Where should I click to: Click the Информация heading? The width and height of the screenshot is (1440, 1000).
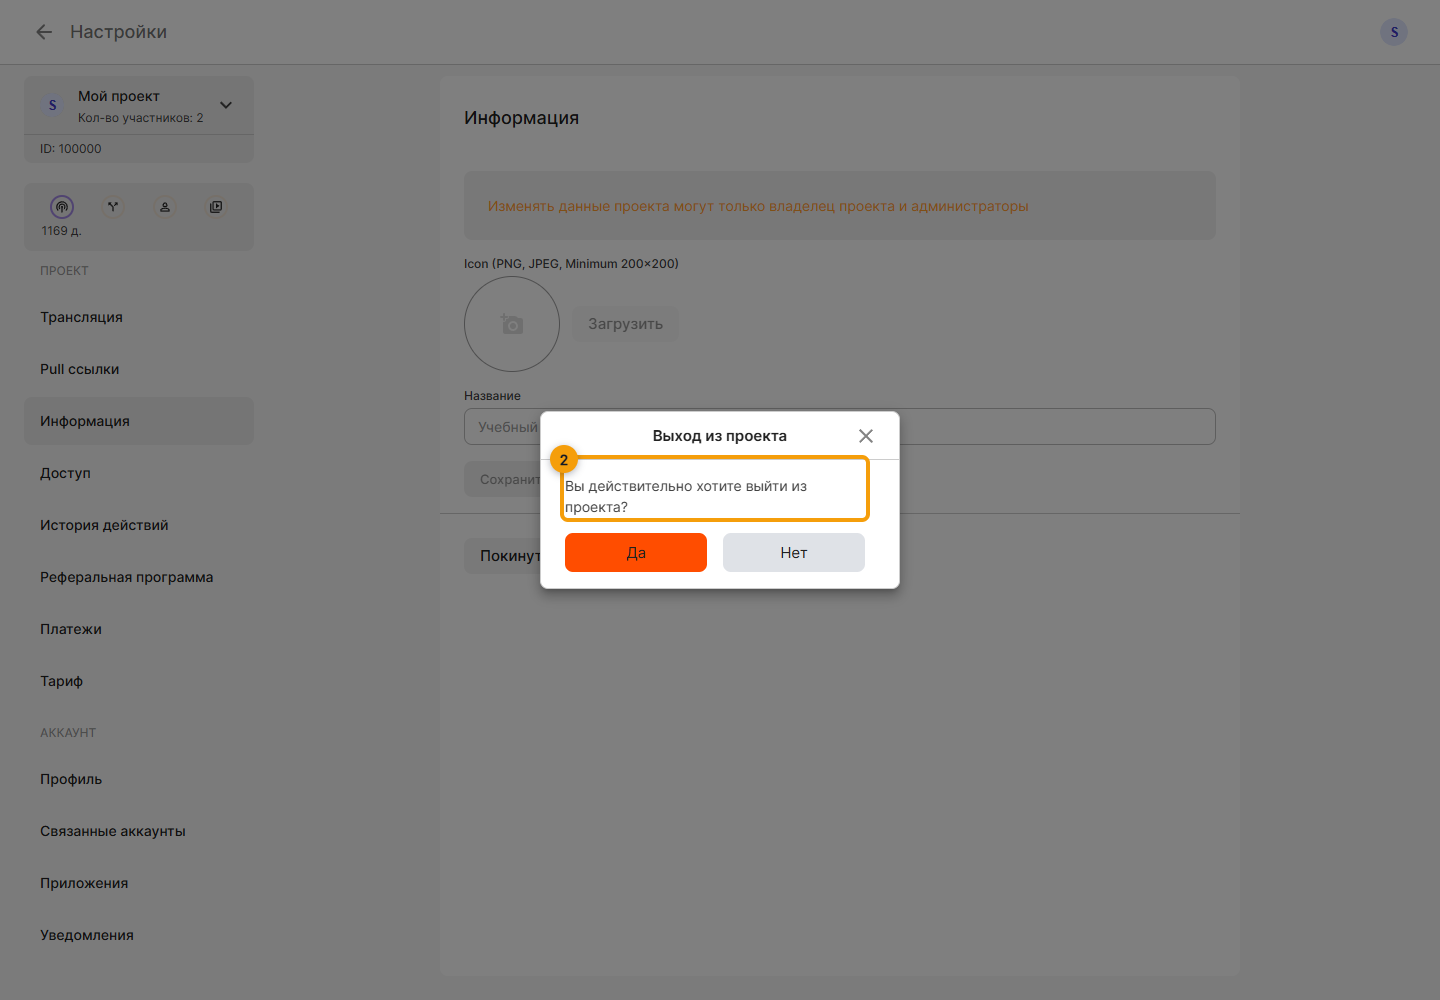tap(522, 118)
